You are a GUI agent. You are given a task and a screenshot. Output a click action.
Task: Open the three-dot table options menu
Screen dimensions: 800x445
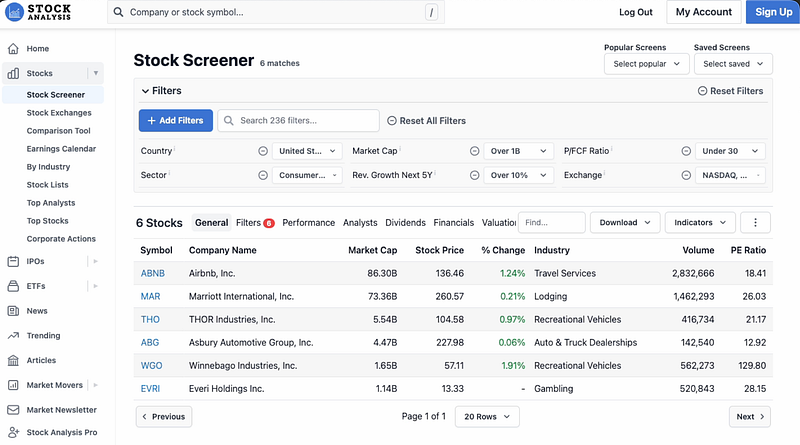(755, 223)
